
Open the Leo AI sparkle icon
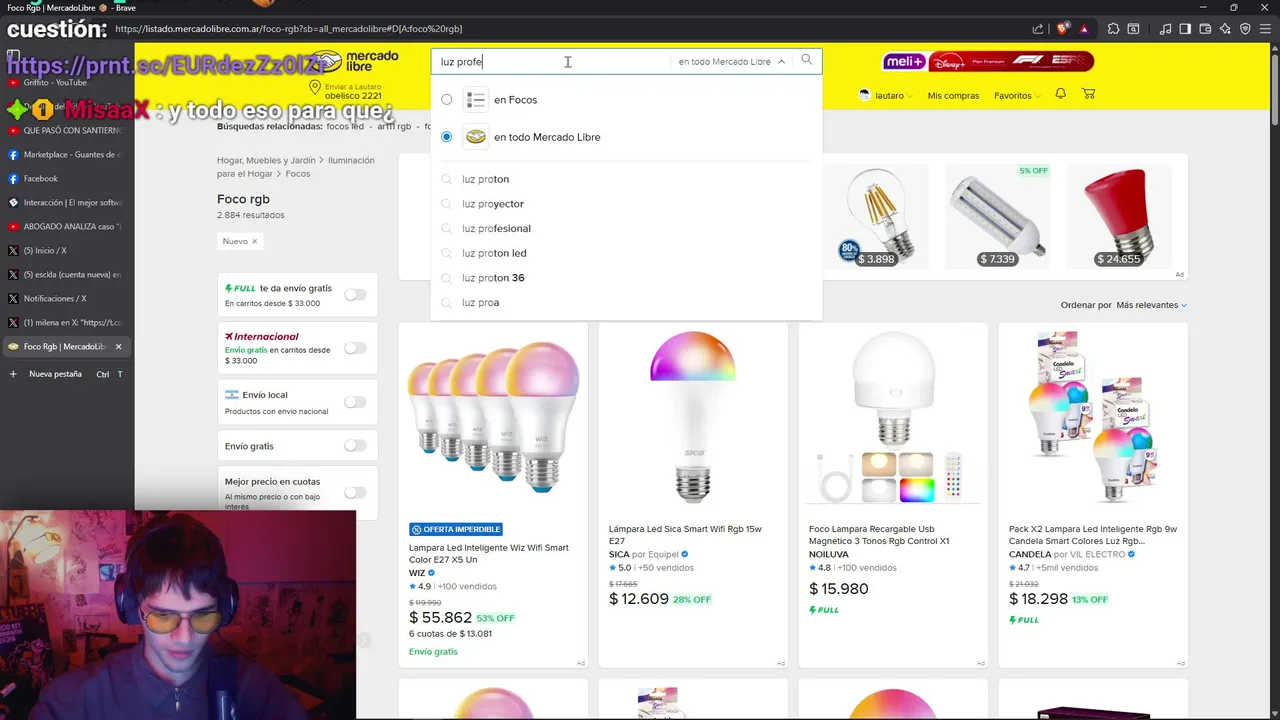1225,29
